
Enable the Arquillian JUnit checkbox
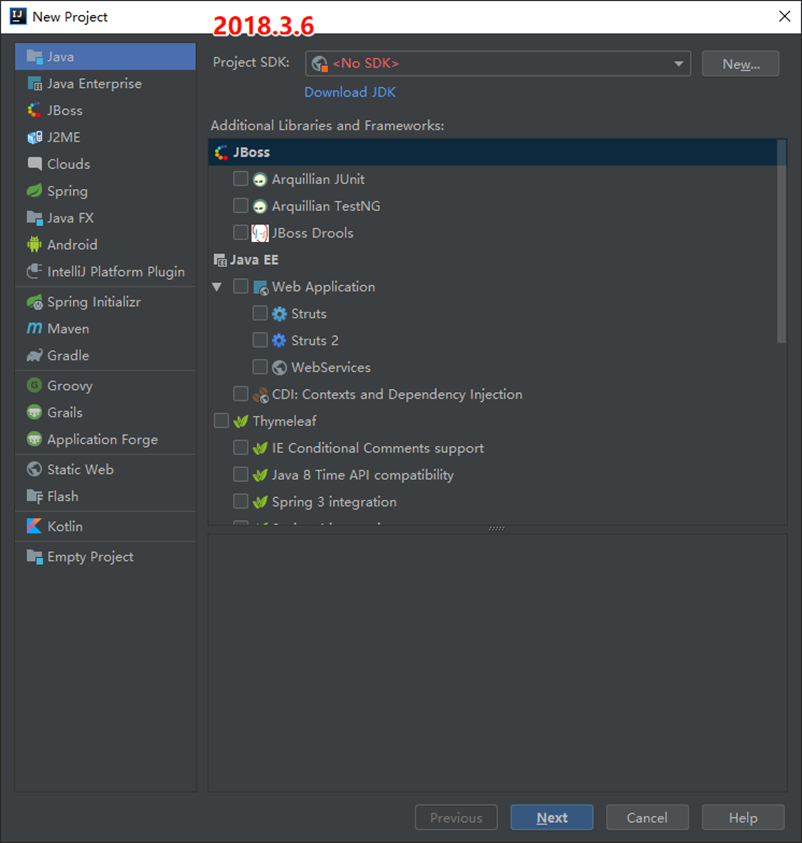(240, 178)
